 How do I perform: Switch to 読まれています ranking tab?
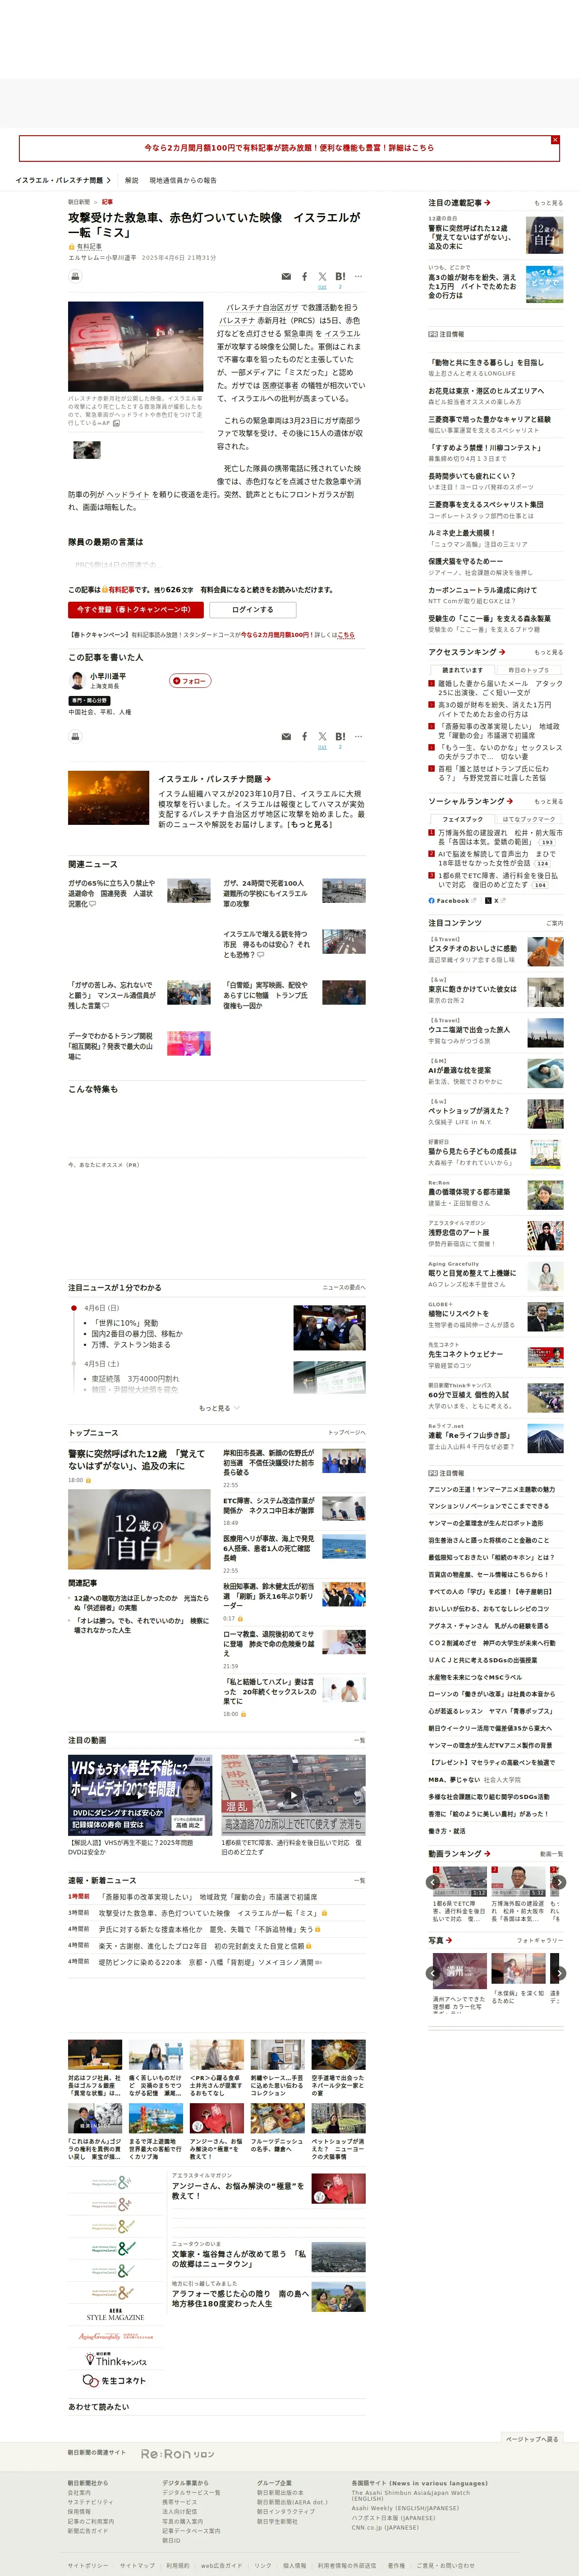pyautogui.click(x=462, y=670)
